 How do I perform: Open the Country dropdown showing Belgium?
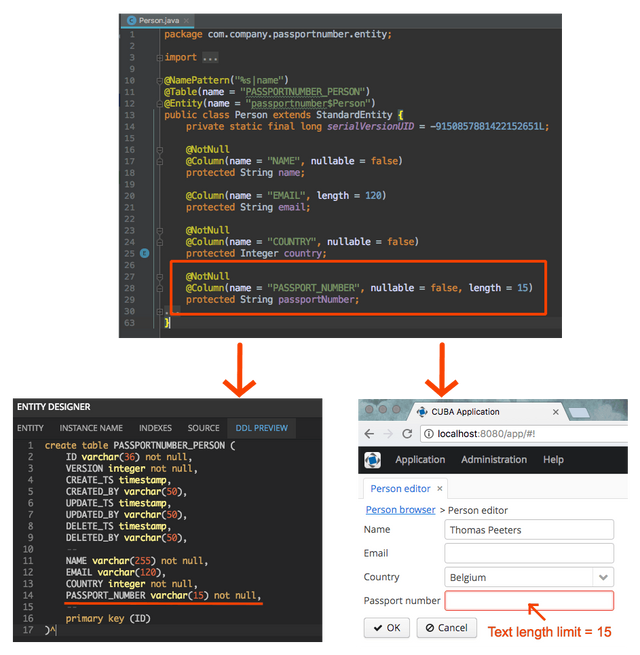coord(529,577)
